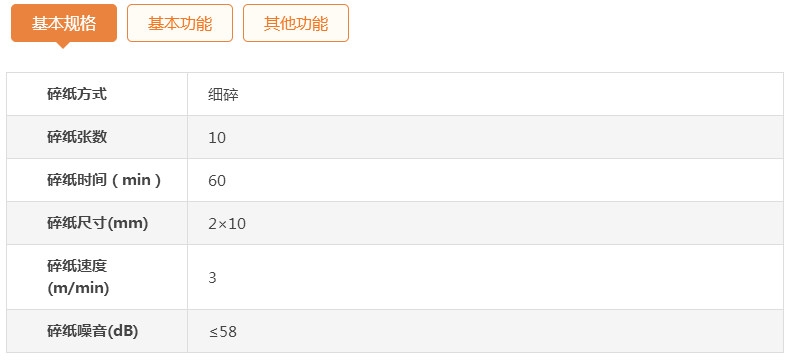Viewport: 788px width, 364px height.
Task: Select the 基本规格 tab
Action: click(64, 23)
